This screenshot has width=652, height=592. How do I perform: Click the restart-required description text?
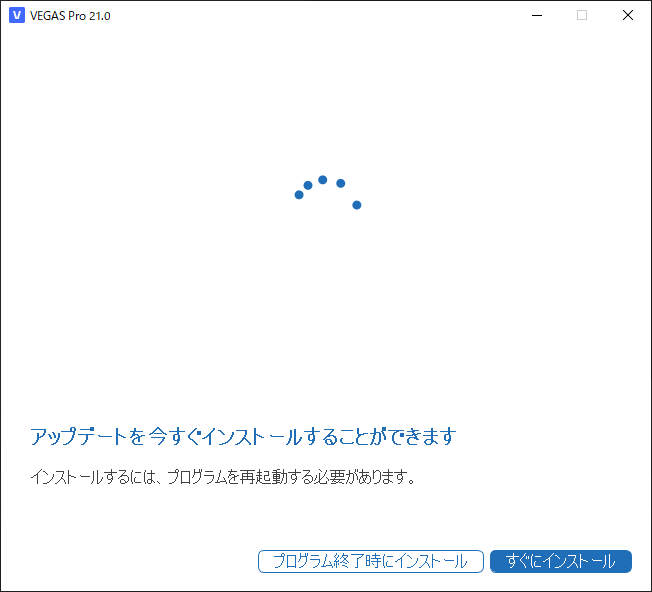click(222, 477)
